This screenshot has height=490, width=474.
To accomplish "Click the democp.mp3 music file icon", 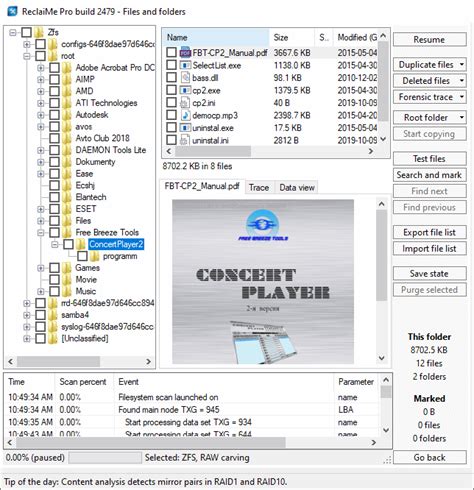I will tap(185, 115).
